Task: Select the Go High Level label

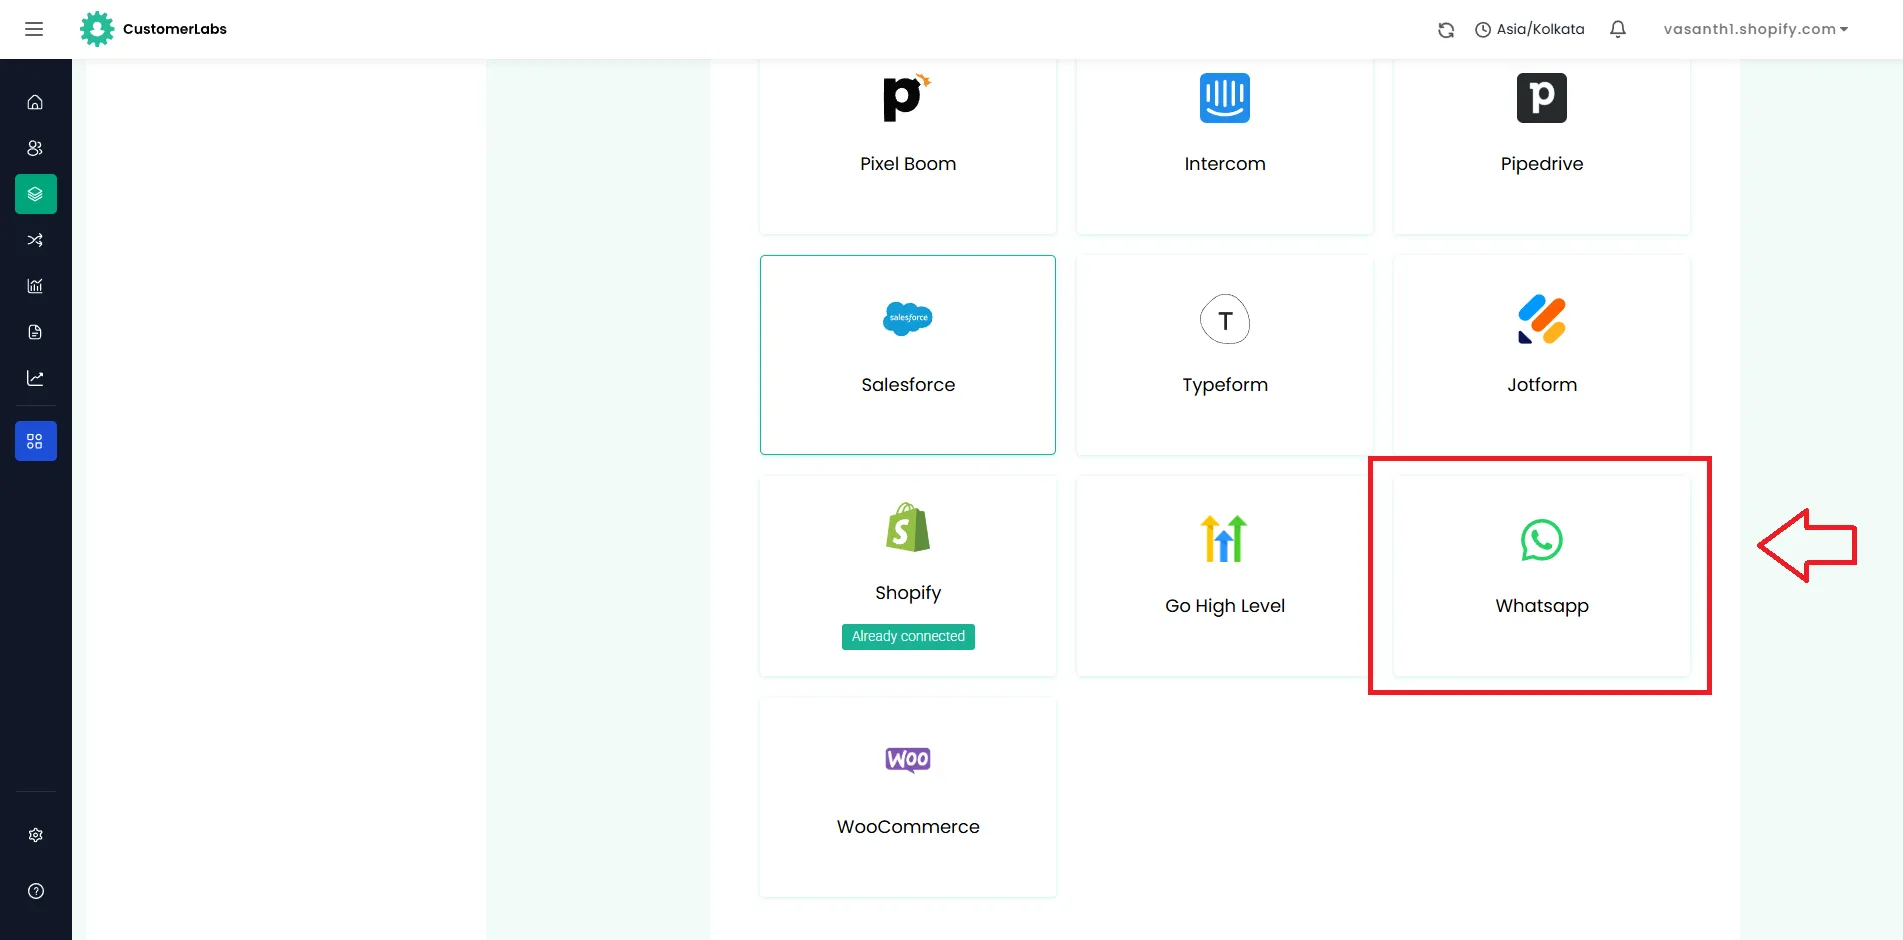Action: (1225, 606)
